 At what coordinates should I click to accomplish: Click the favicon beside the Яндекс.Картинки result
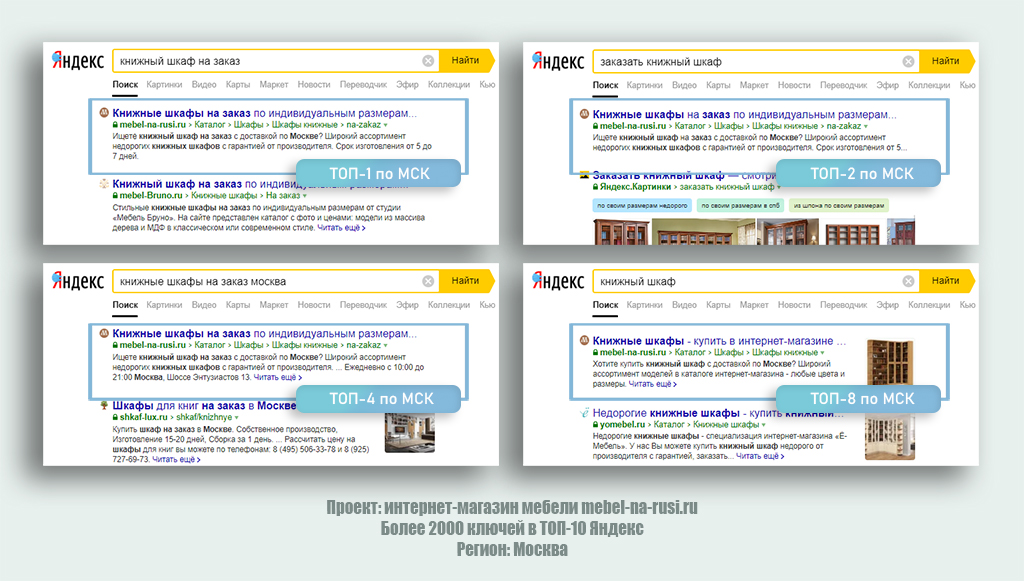[x=584, y=174]
